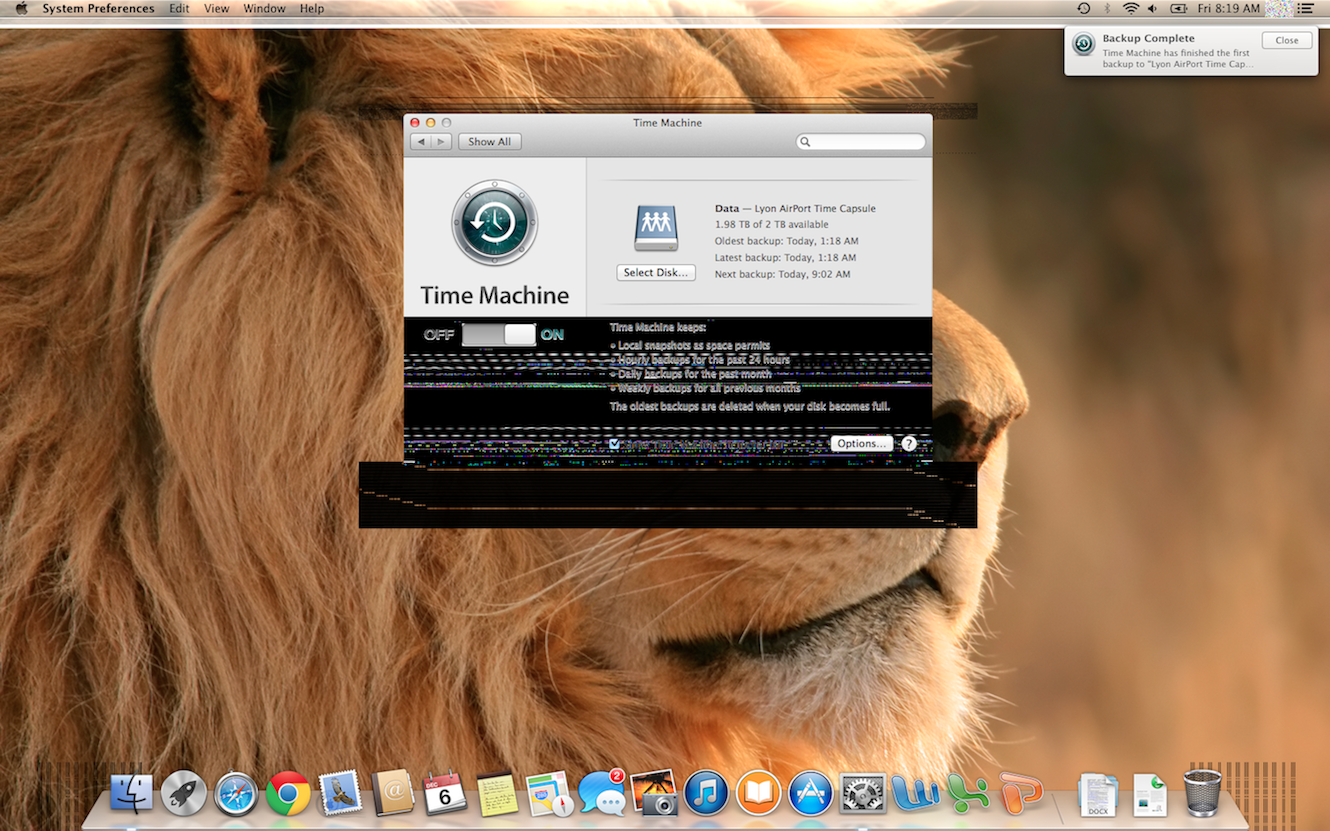
Task: Open the Edit menu
Action: tap(179, 9)
